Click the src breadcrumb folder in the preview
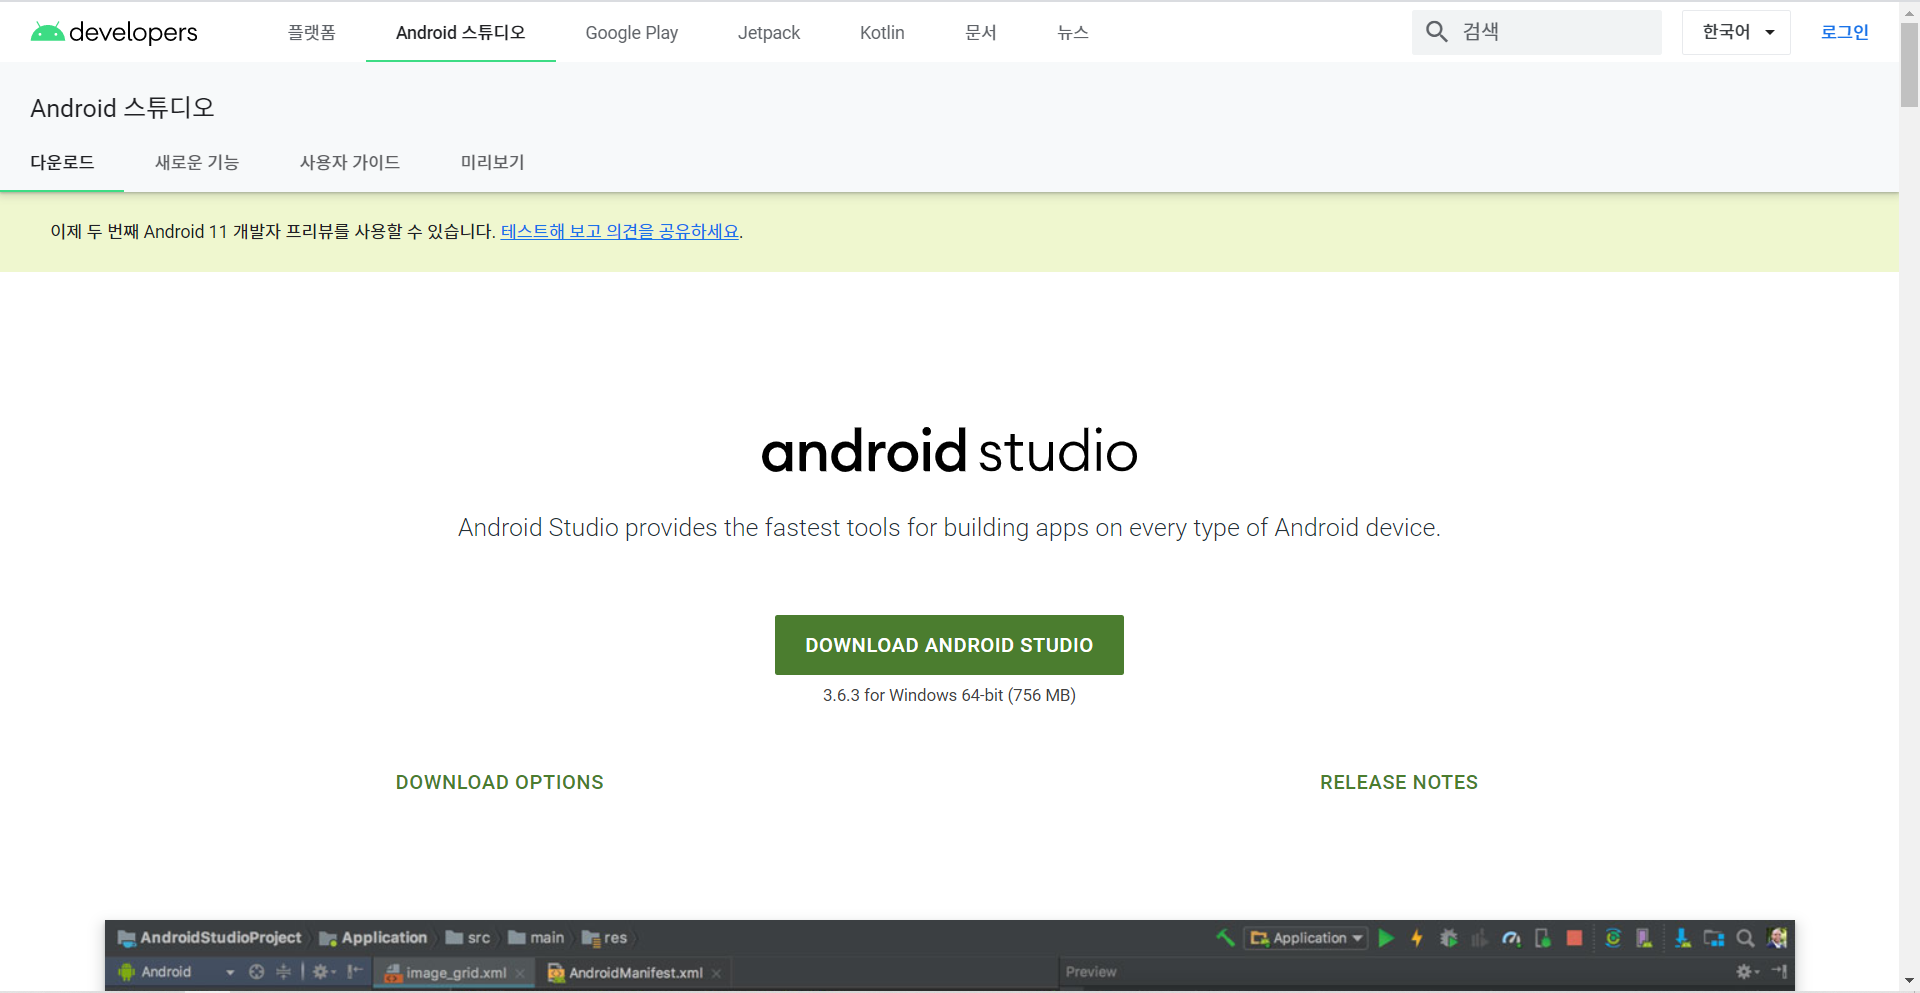Viewport: 1920px width, 993px height. [x=468, y=938]
